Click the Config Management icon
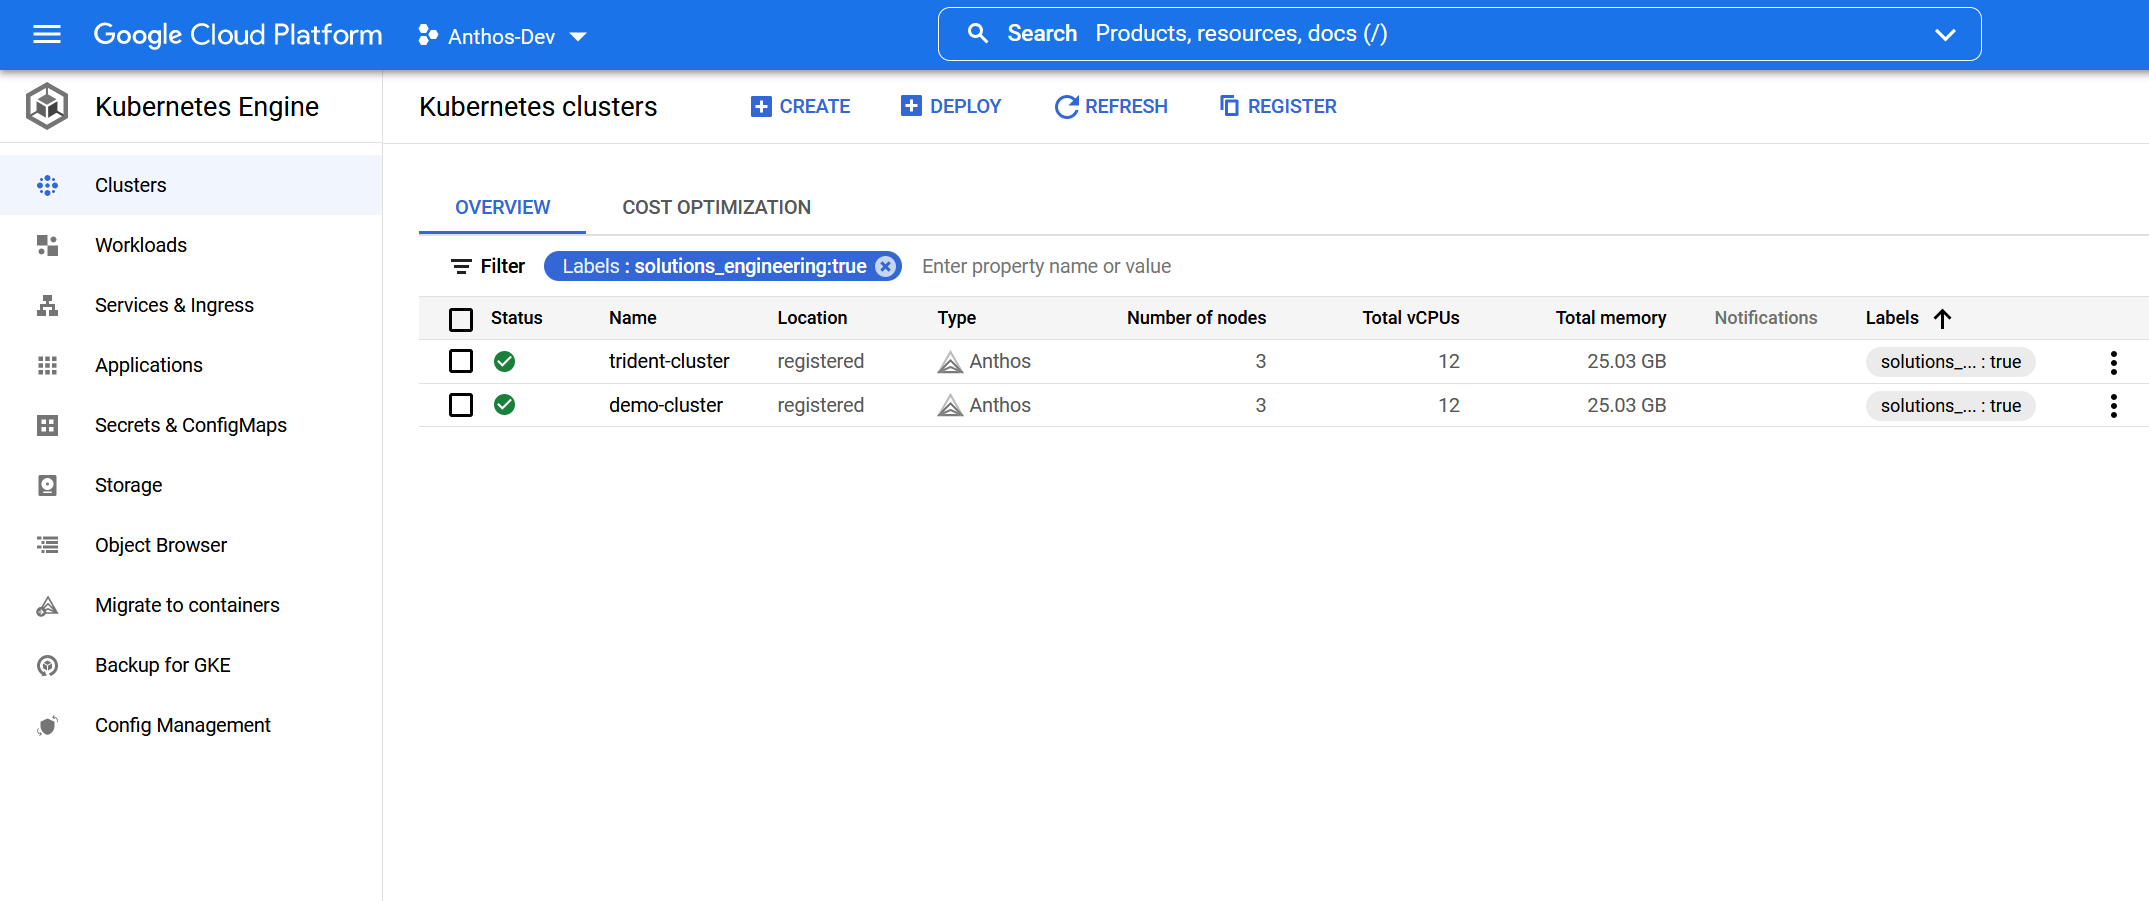 [x=47, y=725]
